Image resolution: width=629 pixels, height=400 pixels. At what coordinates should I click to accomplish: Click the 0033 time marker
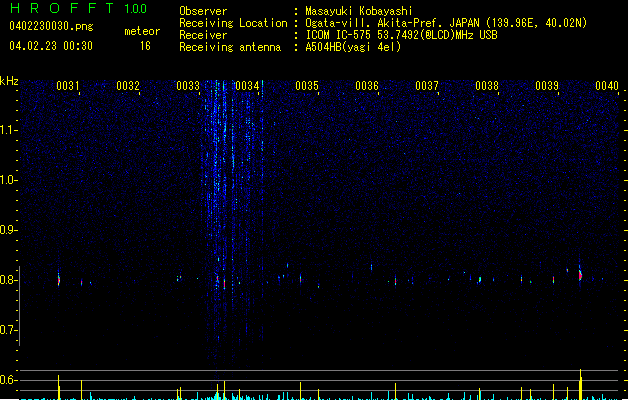point(188,86)
